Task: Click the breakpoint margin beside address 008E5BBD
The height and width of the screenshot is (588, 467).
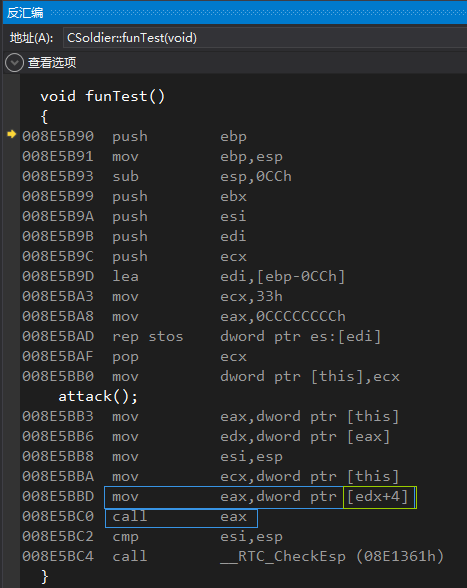Action: (x=11, y=496)
